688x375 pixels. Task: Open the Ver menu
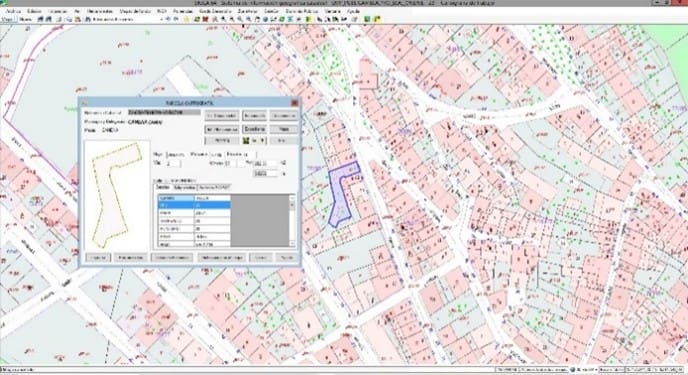(77, 11)
